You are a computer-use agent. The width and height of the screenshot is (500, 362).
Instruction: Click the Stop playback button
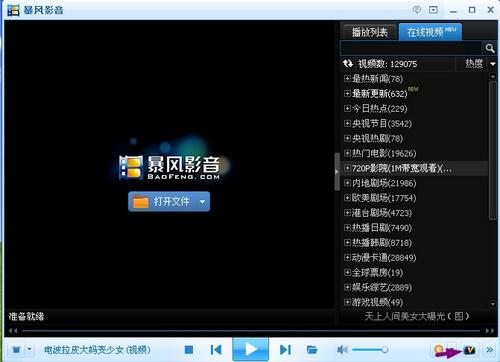(x=189, y=350)
